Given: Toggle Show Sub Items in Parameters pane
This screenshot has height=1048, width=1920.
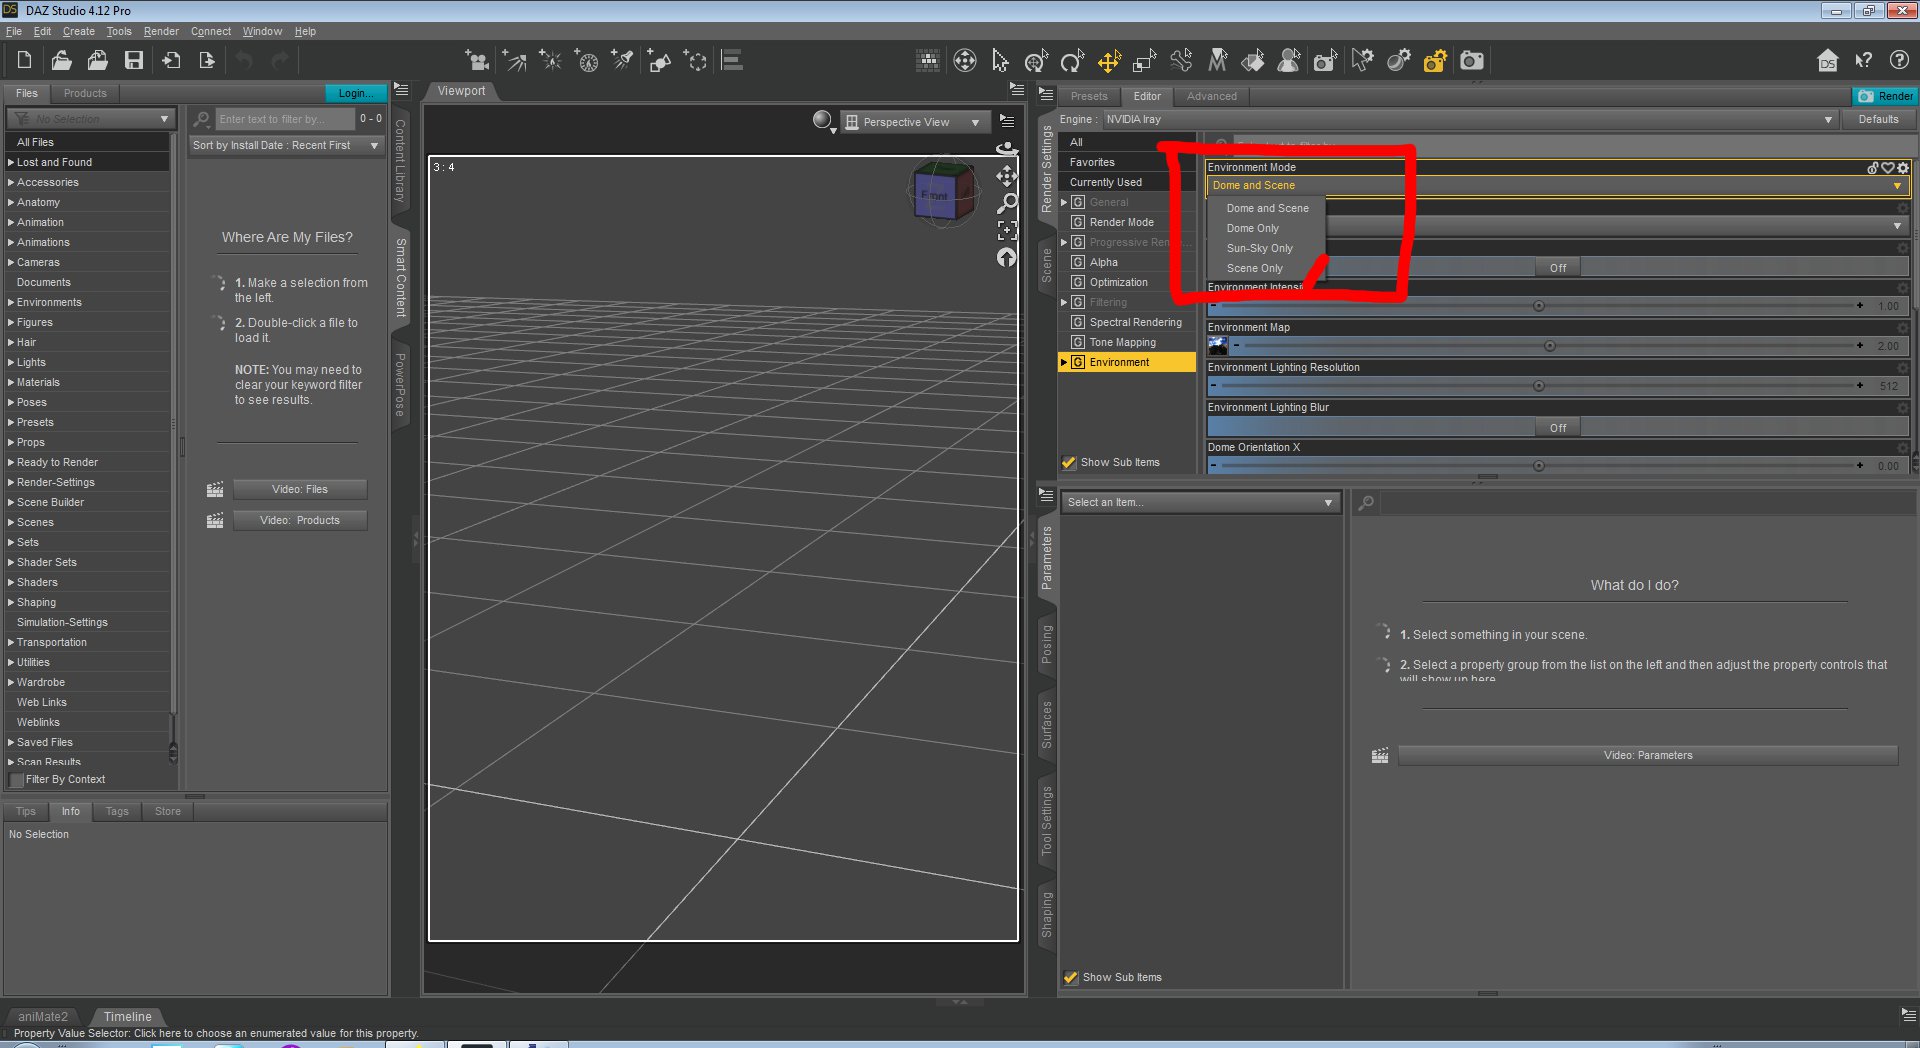Looking at the screenshot, I should coord(1071,978).
